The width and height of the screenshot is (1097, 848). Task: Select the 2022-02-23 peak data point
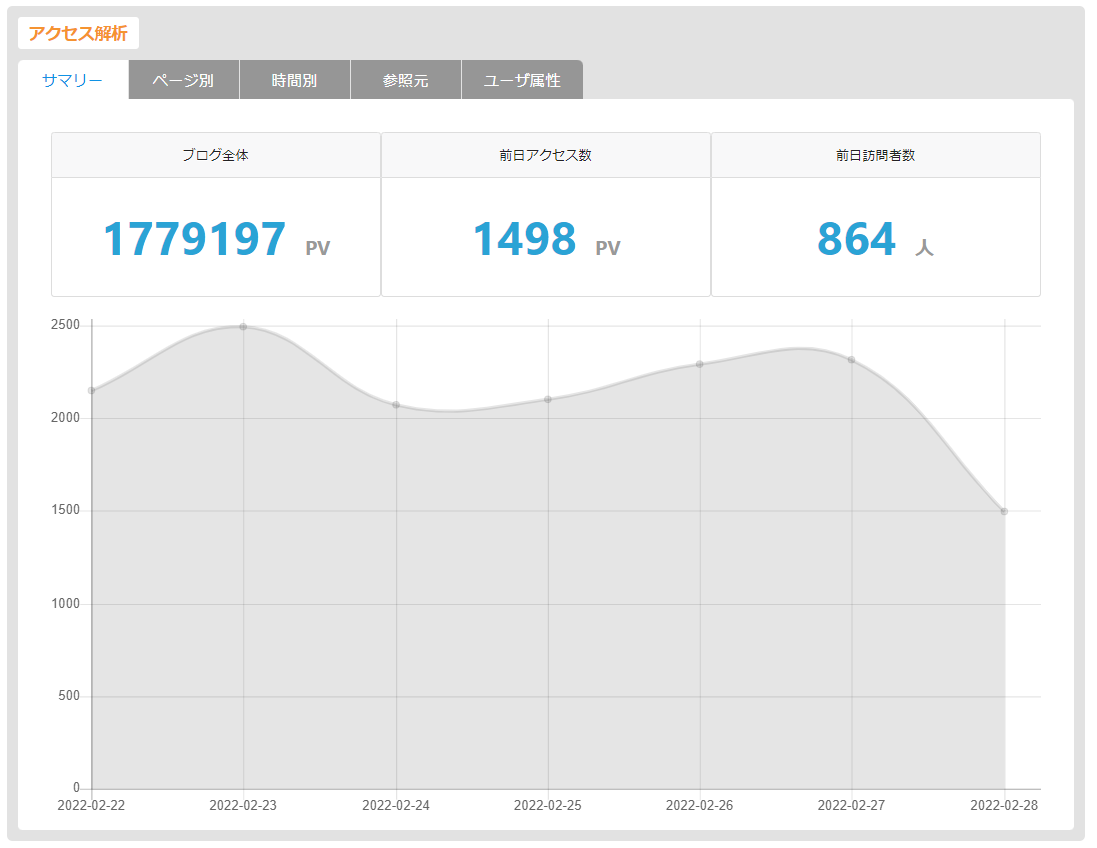tap(243, 327)
